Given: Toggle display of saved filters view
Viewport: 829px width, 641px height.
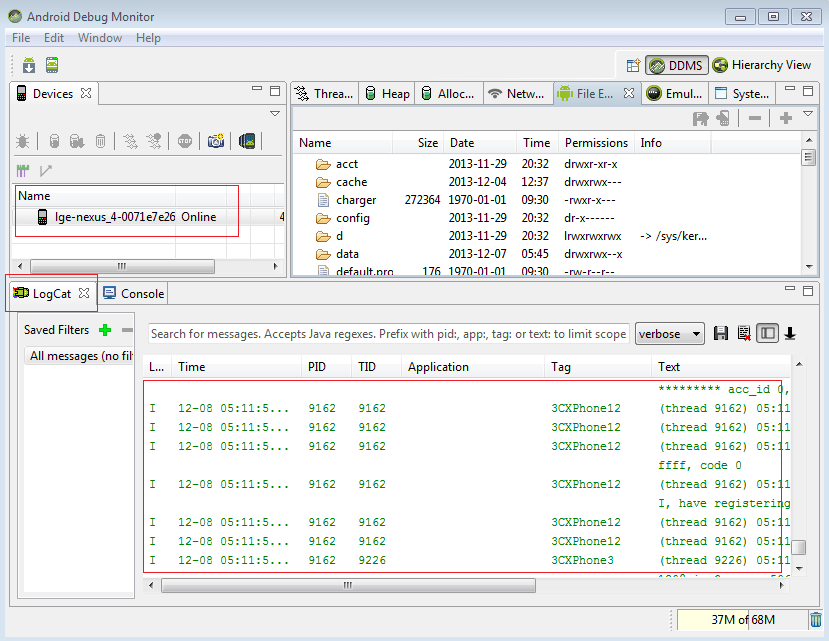Looking at the screenshot, I should 767,333.
